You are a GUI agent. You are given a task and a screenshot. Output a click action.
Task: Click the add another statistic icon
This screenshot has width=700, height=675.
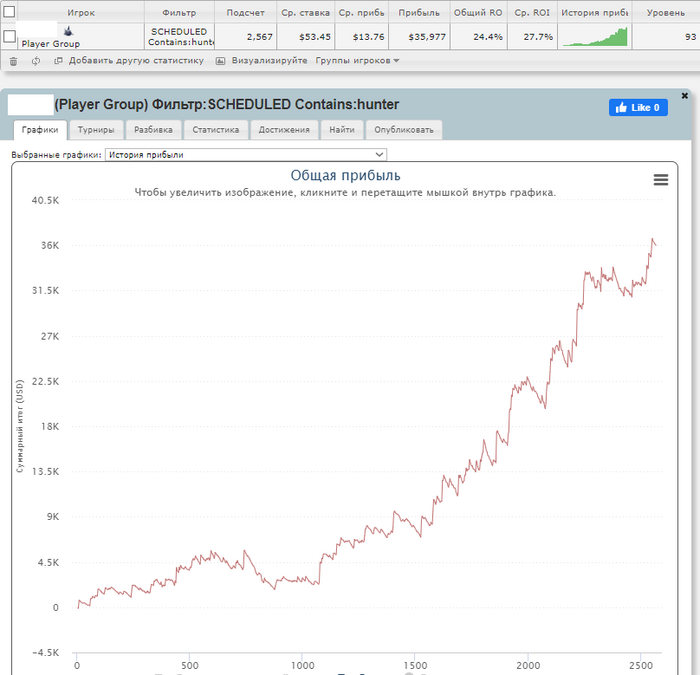(x=58, y=61)
